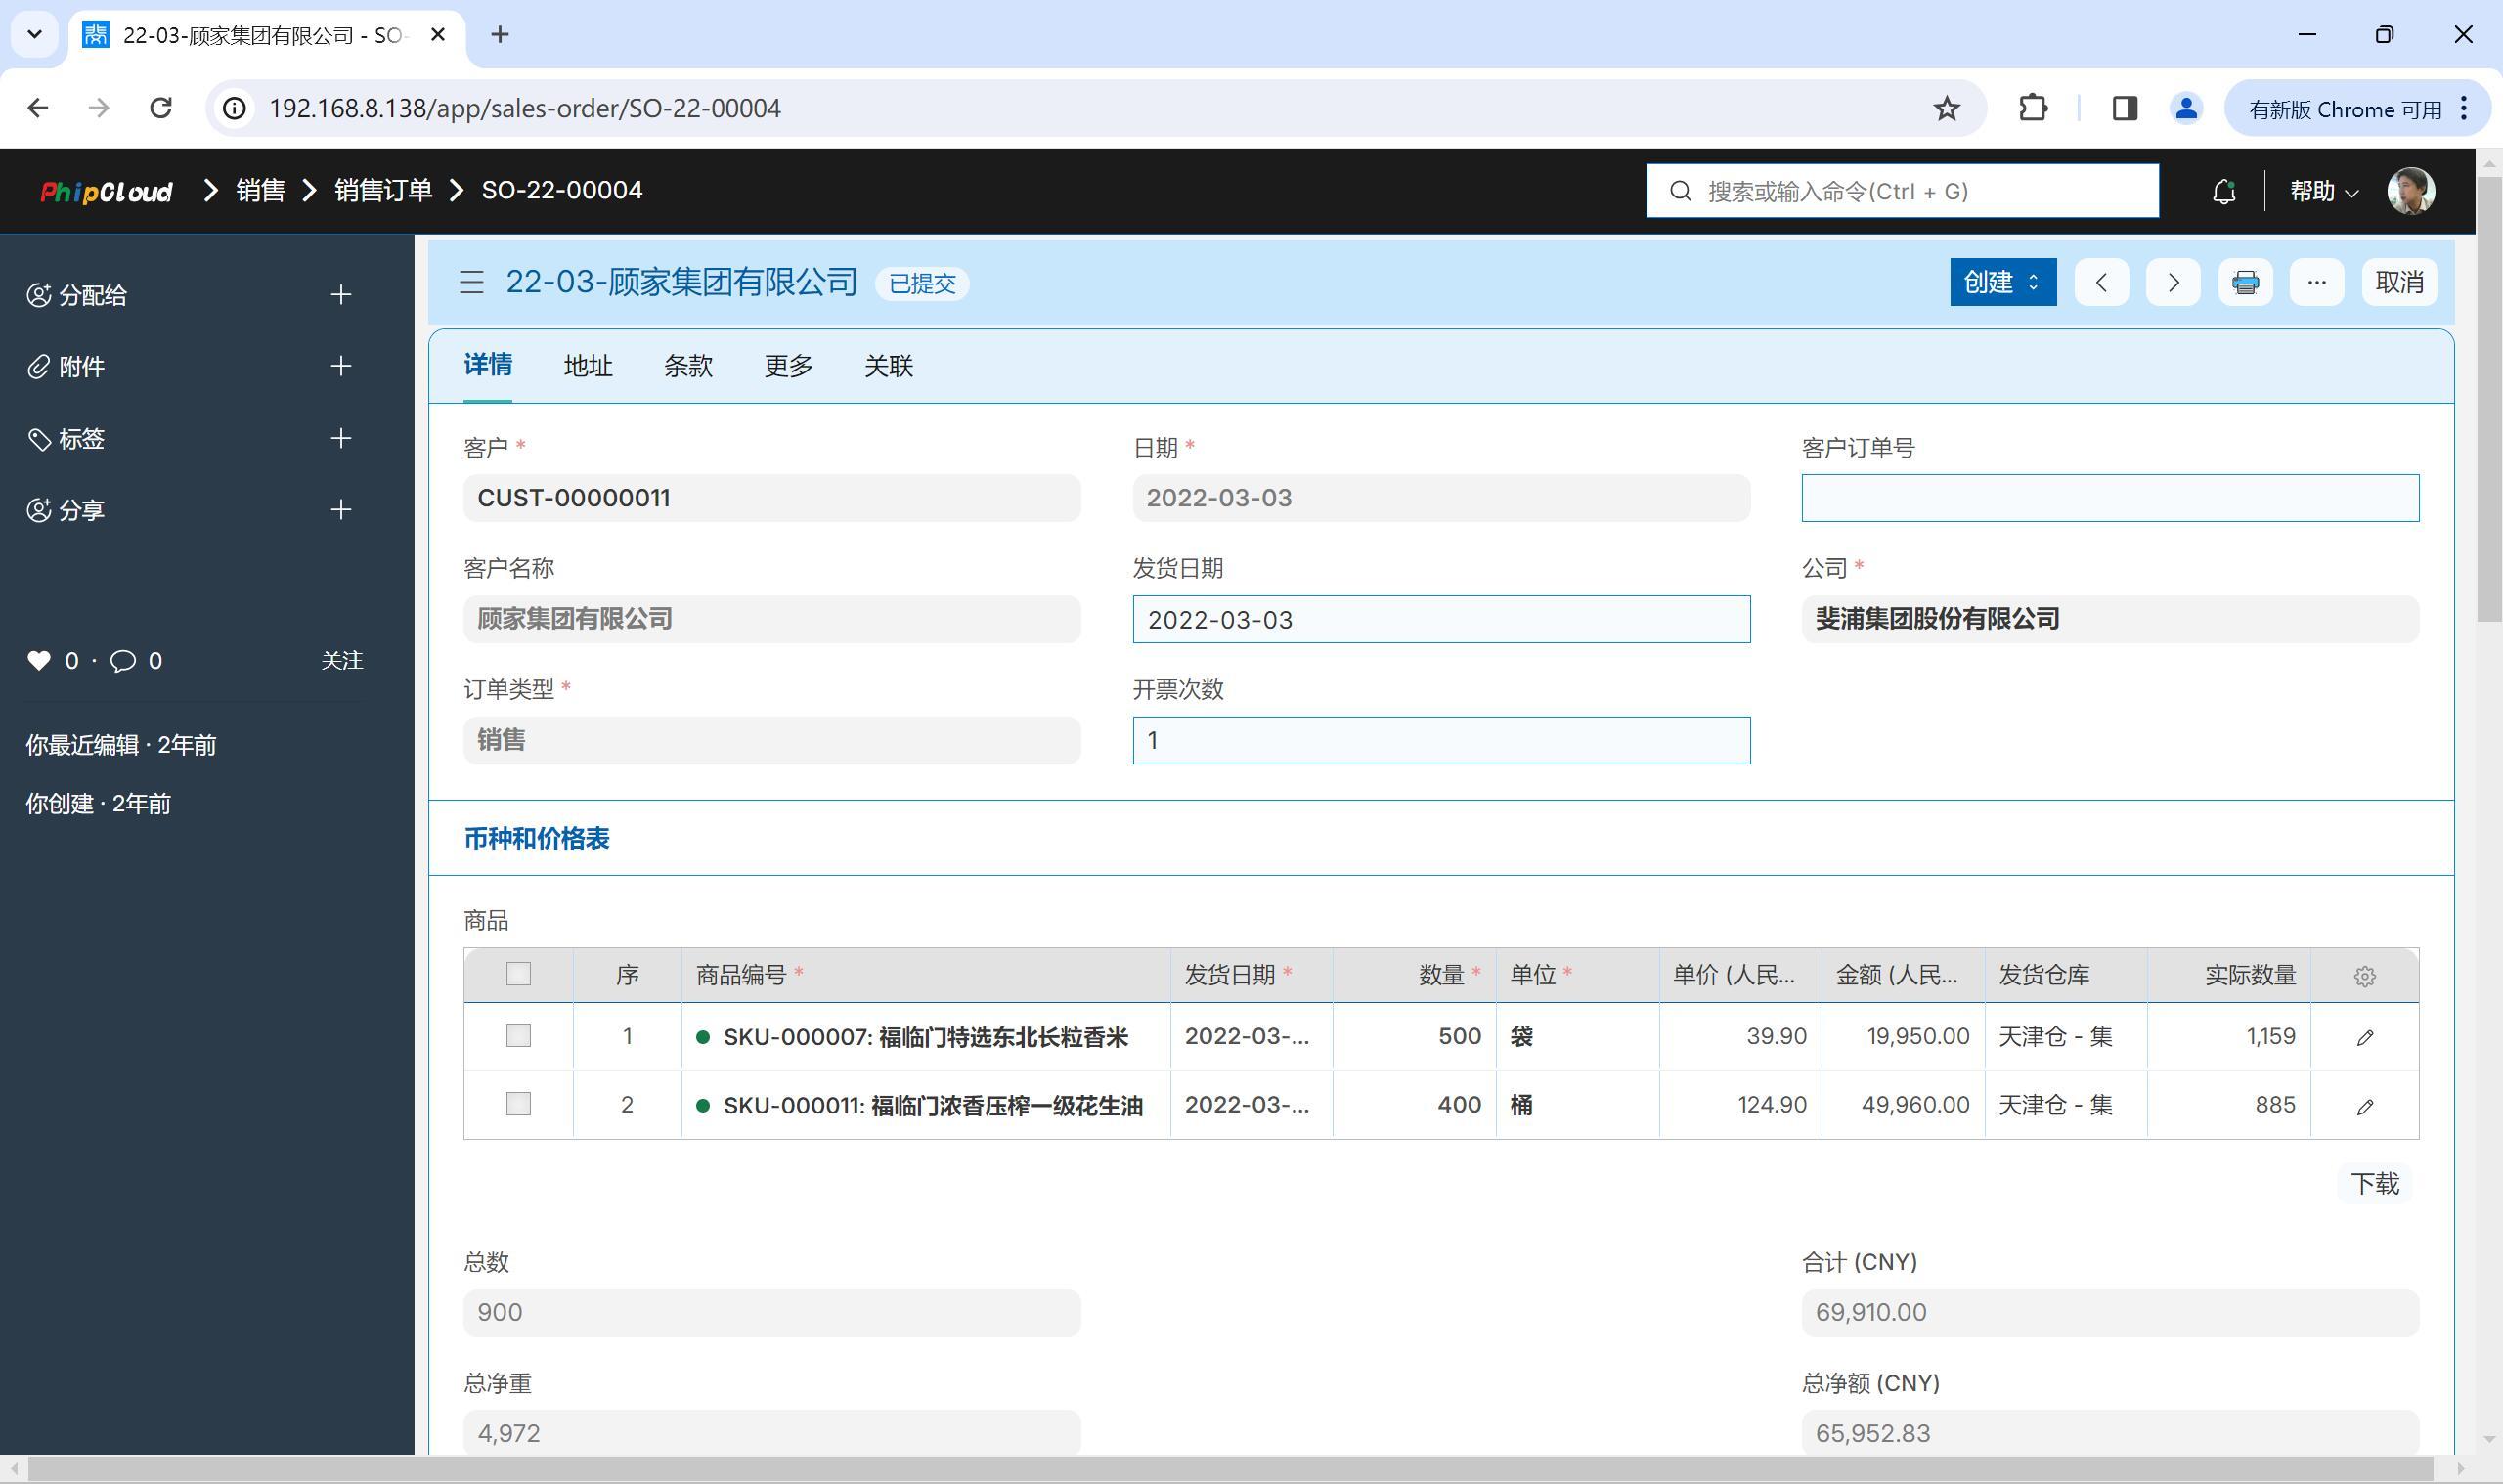Image resolution: width=2503 pixels, height=1484 pixels.
Task: Click SKU-000011 福临门浓香压榨一级花生油 cell
Action: pyautogui.click(x=926, y=1106)
